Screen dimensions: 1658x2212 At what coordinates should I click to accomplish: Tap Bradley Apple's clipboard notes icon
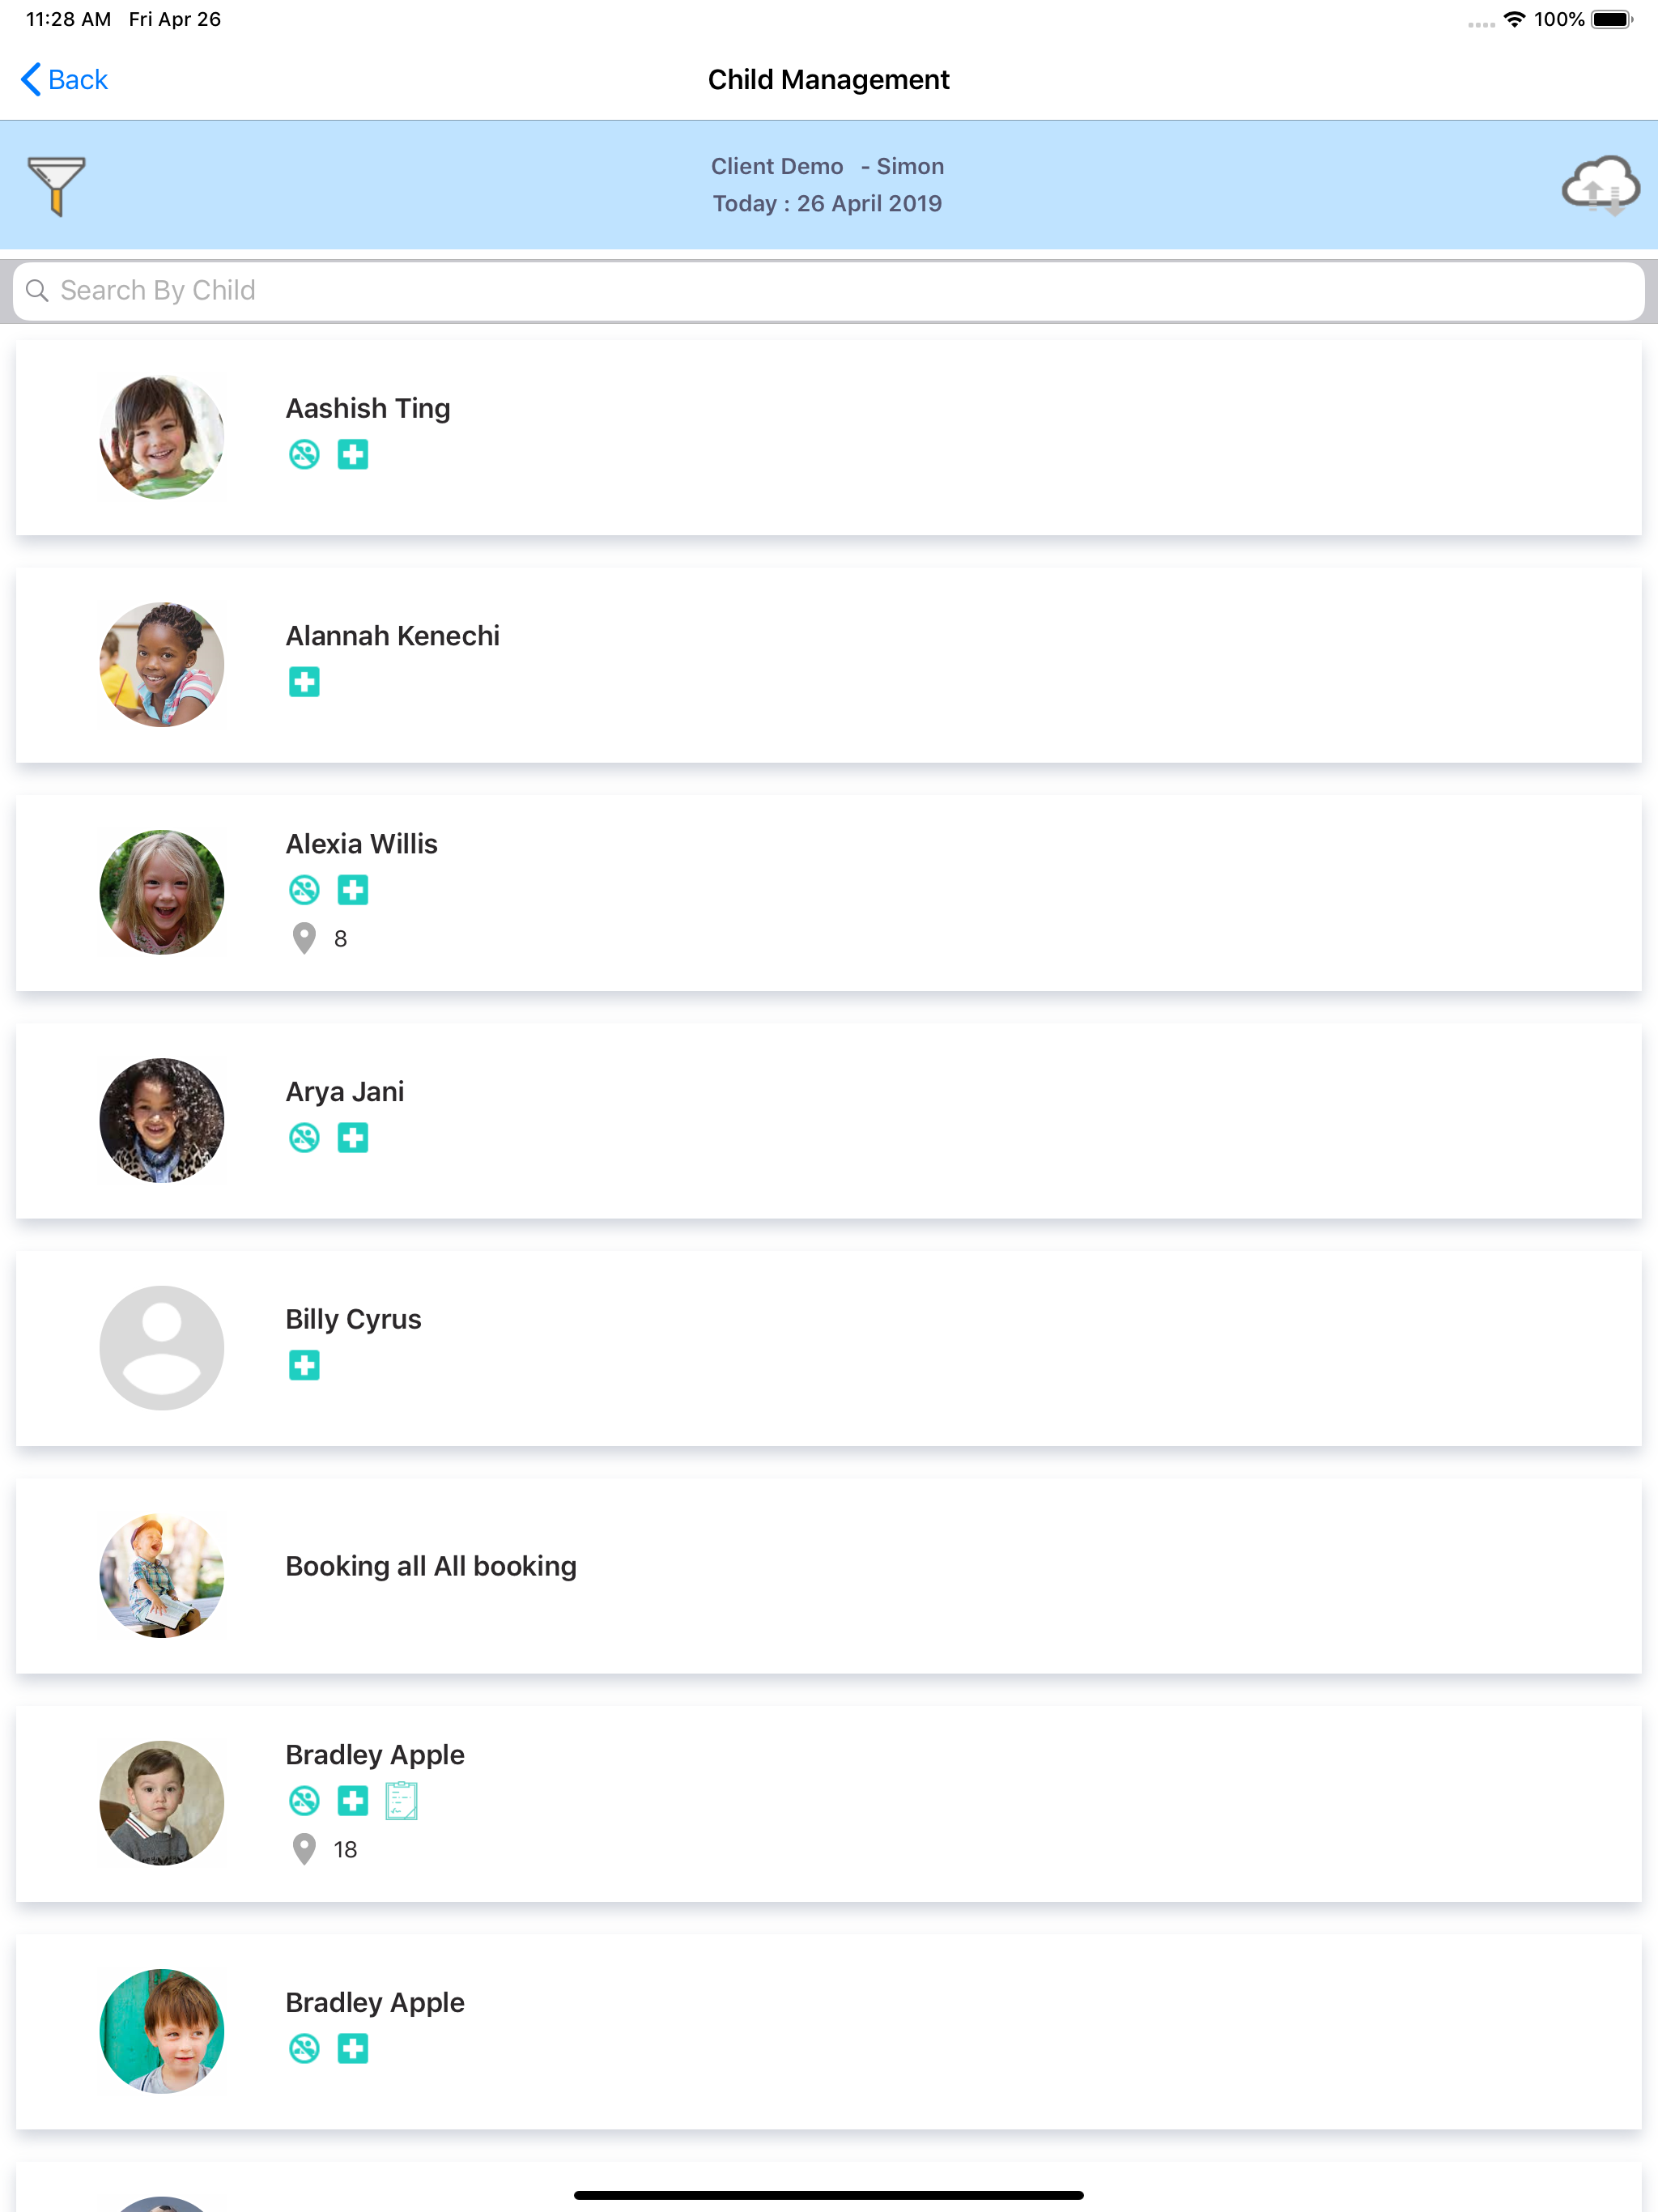tap(401, 1801)
